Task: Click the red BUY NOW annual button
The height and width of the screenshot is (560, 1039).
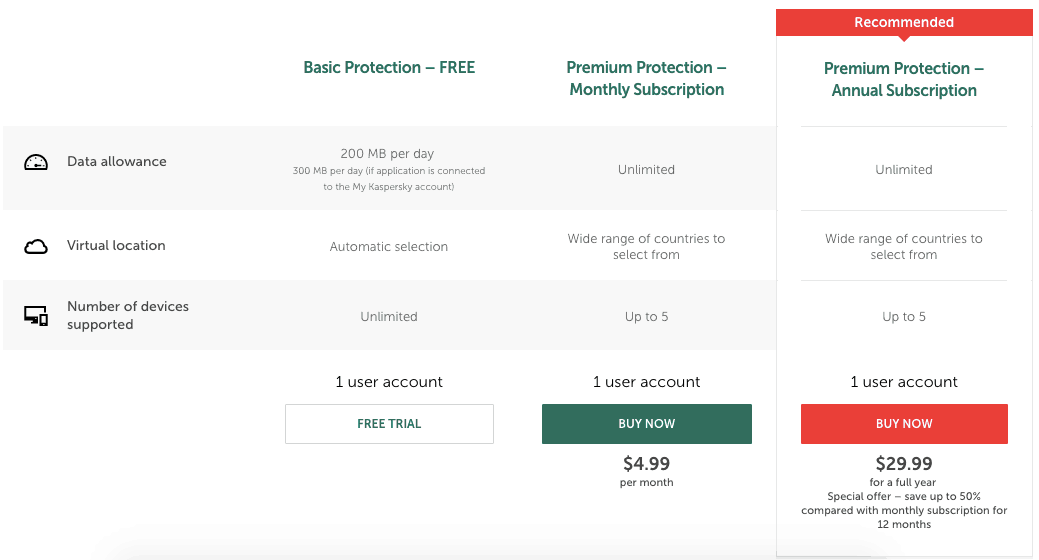Action: pos(904,423)
